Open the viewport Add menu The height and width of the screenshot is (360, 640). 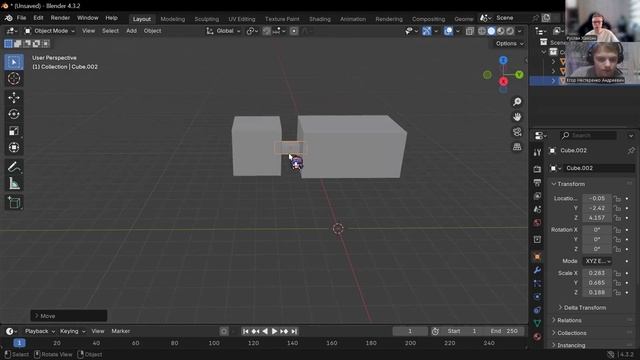point(131,31)
